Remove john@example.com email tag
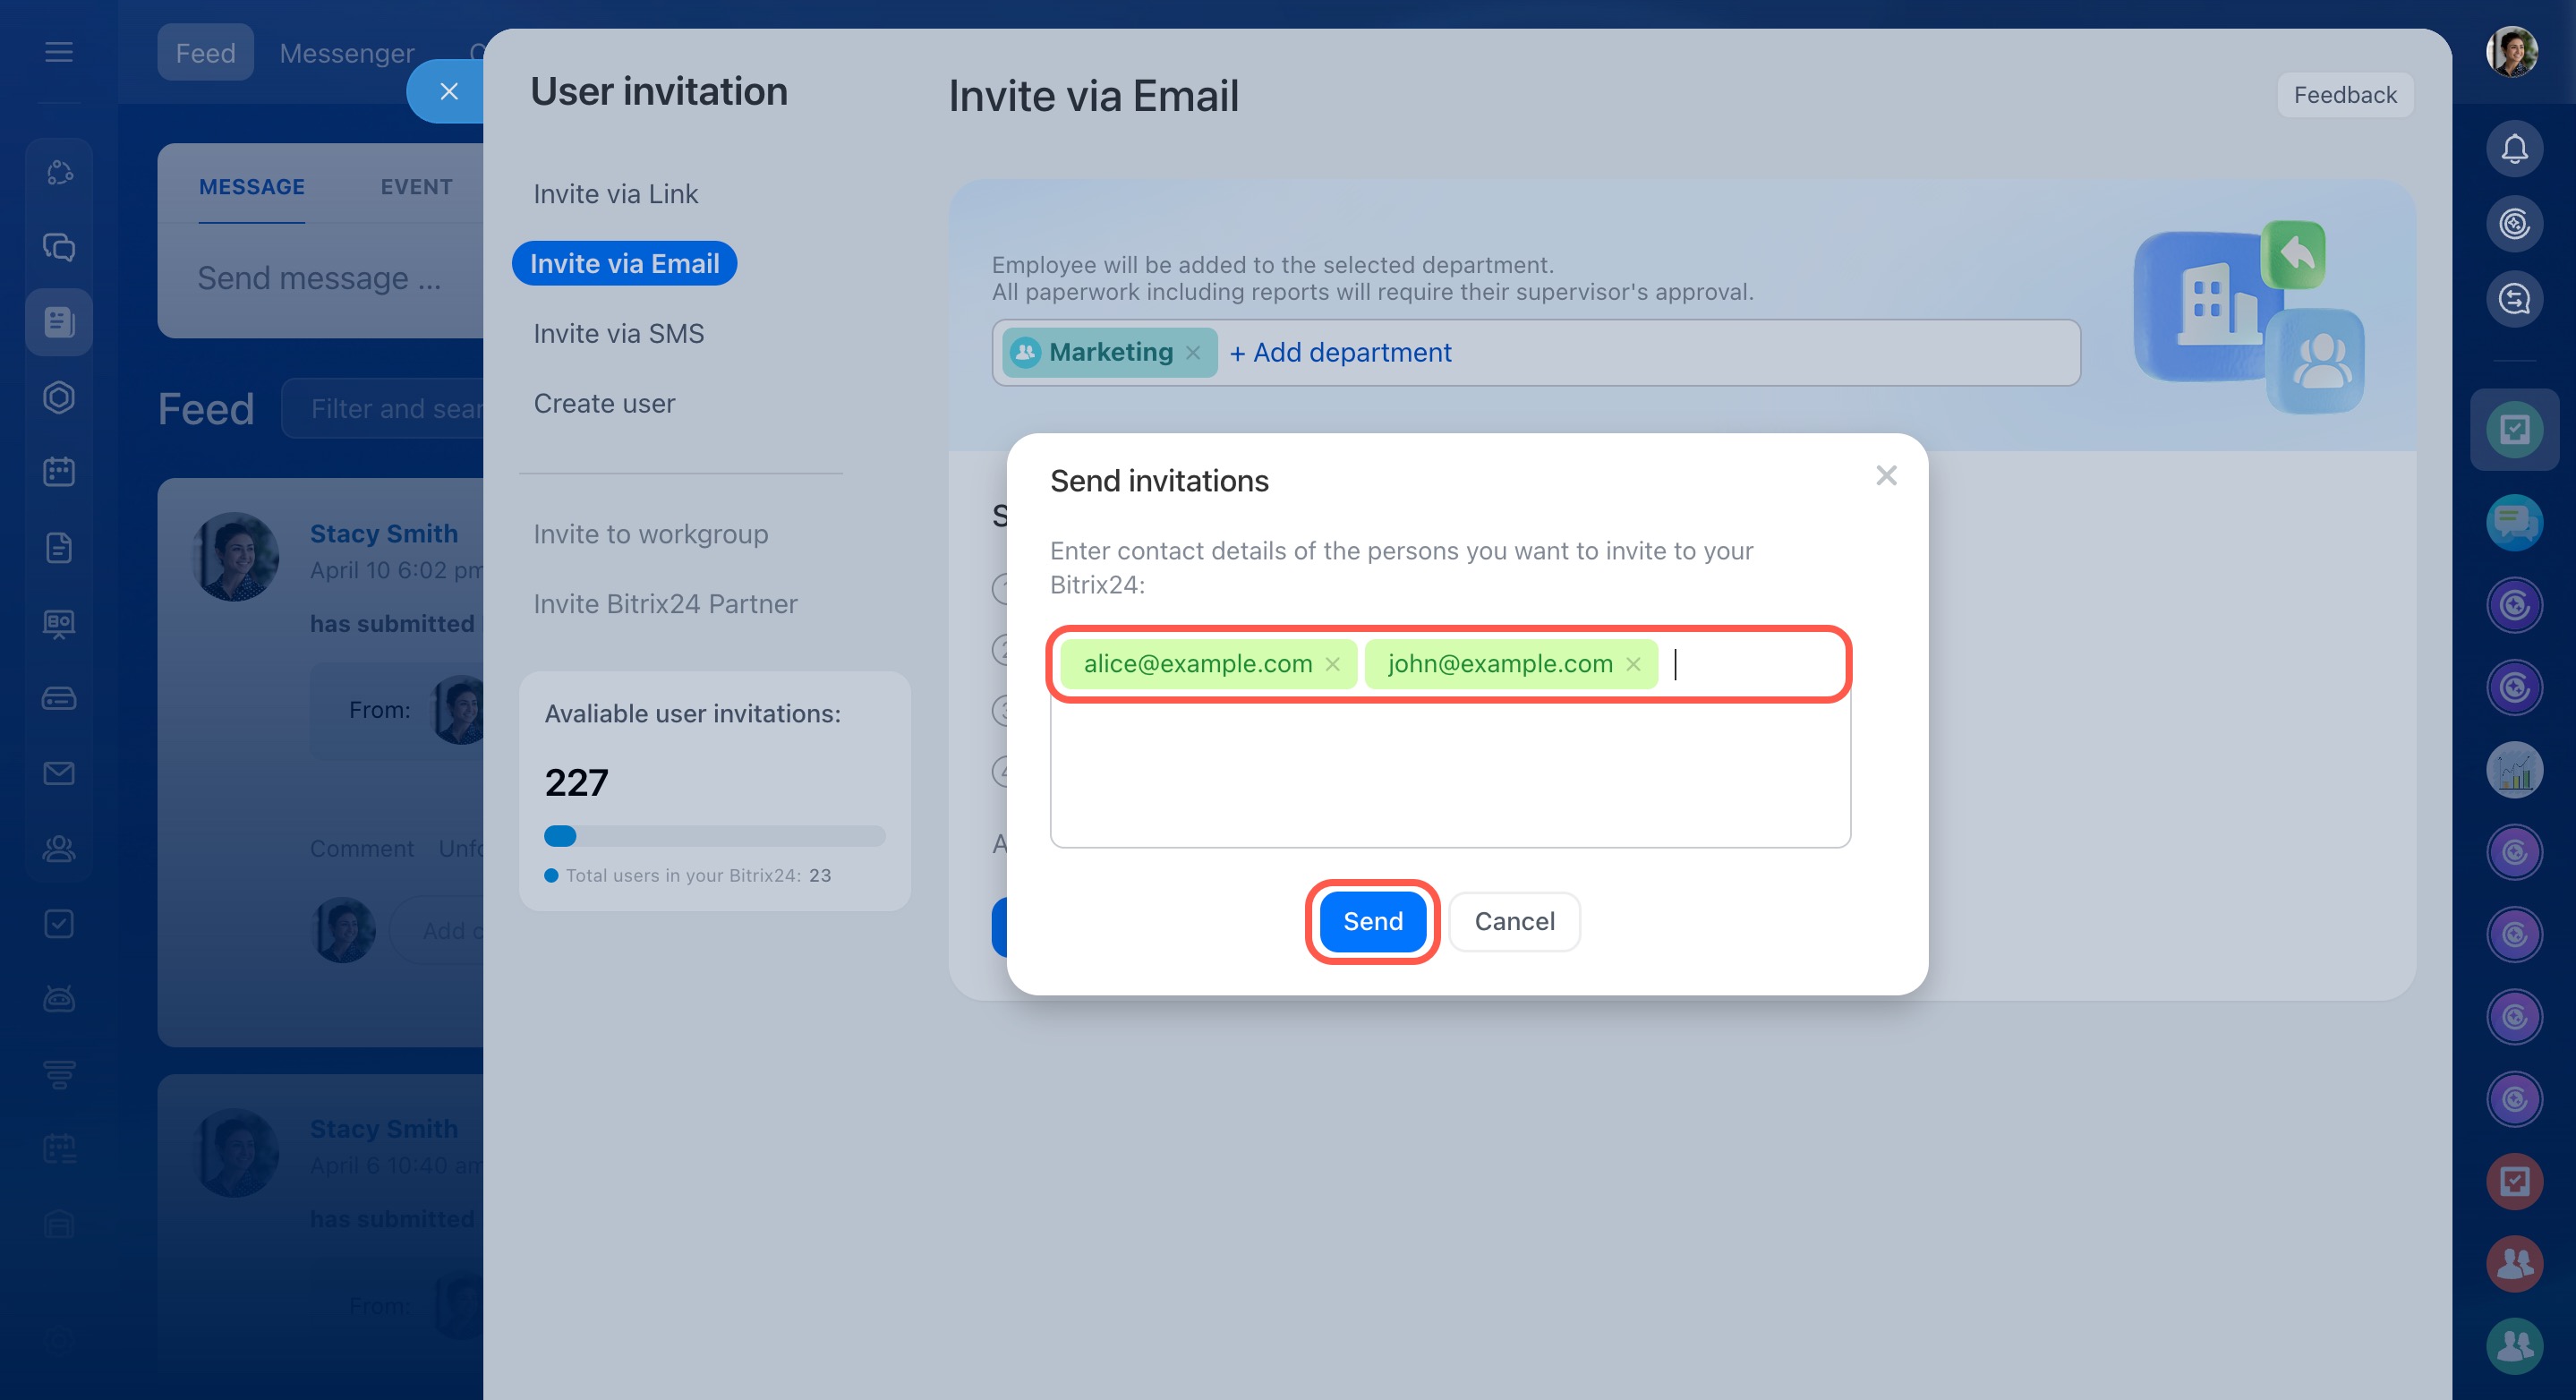The image size is (2576, 1400). click(x=1633, y=664)
